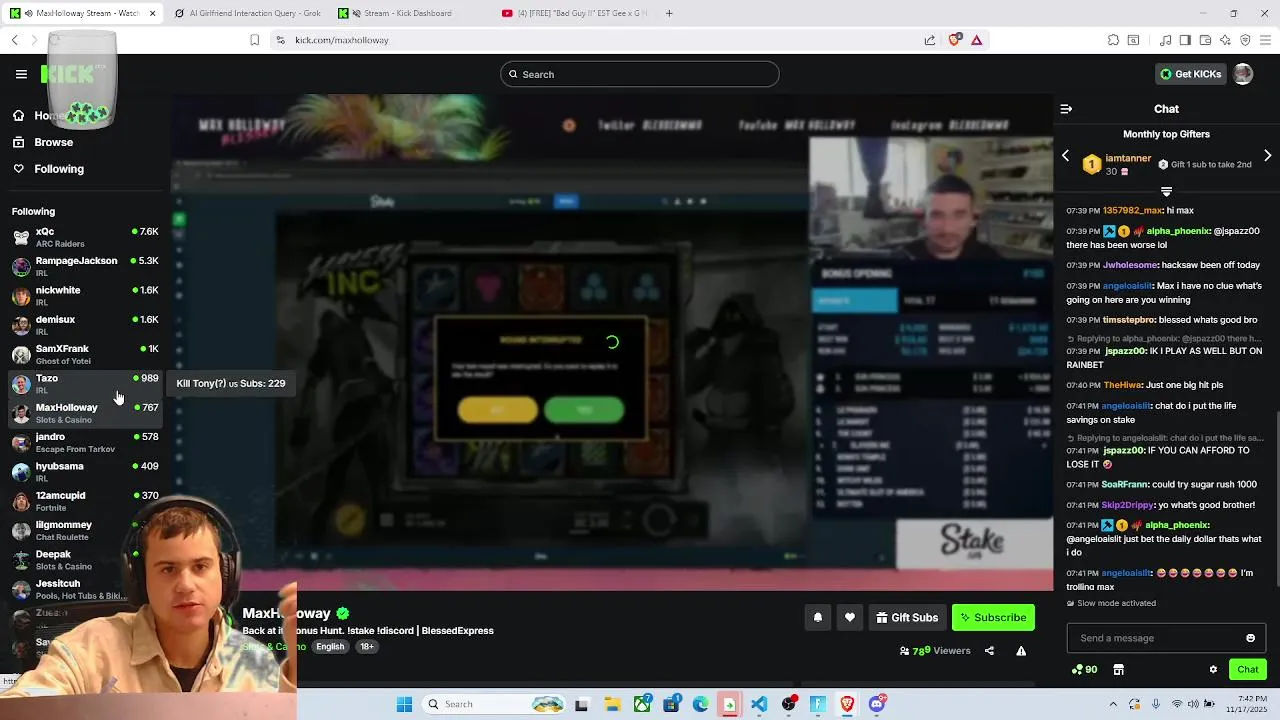This screenshot has height=720, width=1280.
Task: Click iamtanner in the top gifters banner
Action: tap(1128, 158)
